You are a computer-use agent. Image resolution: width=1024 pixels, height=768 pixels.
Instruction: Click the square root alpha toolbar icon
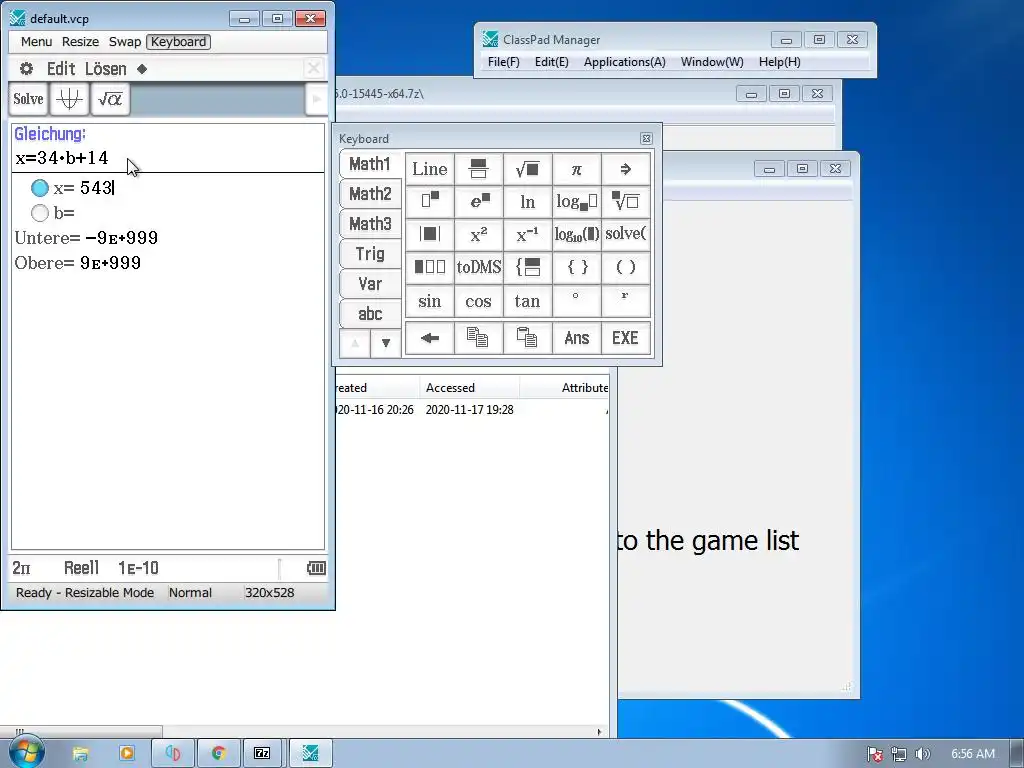pyautogui.click(x=110, y=99)
